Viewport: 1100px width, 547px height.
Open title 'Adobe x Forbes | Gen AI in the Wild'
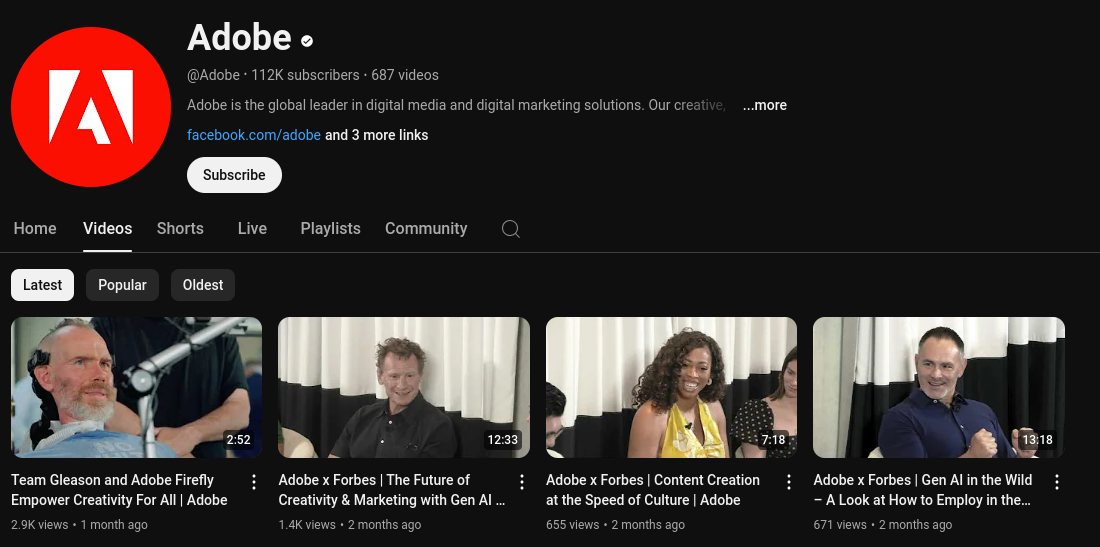pos(923,490)
